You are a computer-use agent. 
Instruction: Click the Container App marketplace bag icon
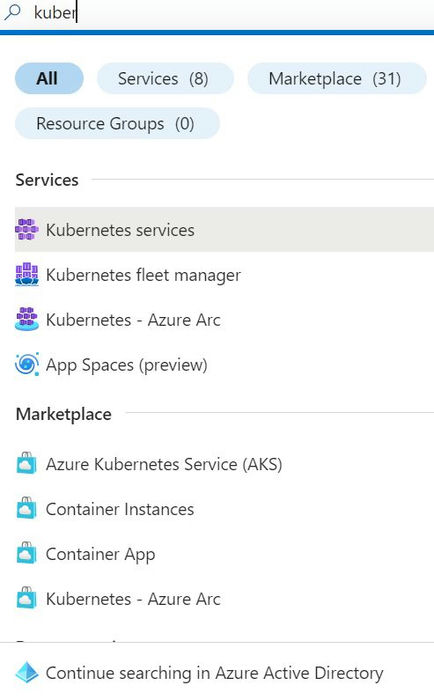pyautogui.click(x=26, y=554)
